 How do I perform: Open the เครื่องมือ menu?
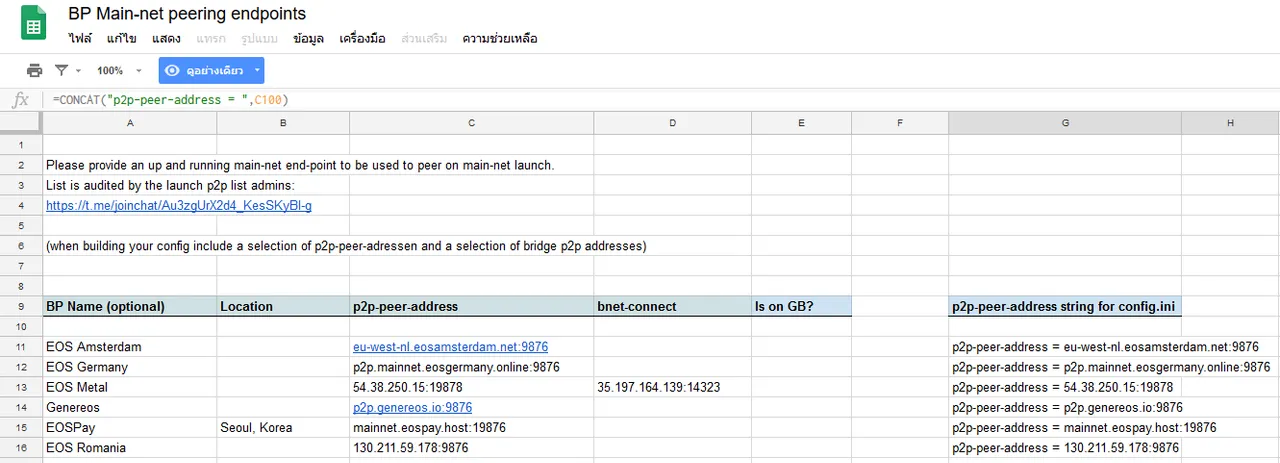coord(362,39)
